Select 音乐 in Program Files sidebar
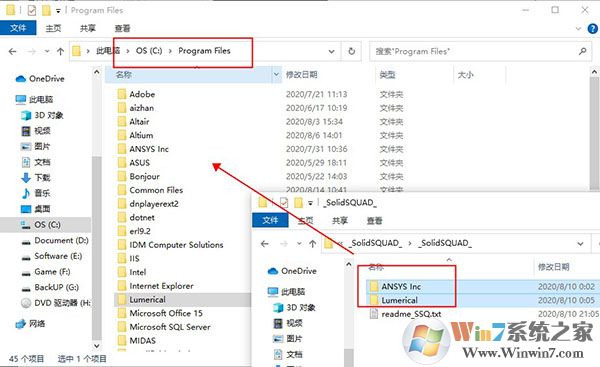600x367 pixels. click(x=36, y=193)
